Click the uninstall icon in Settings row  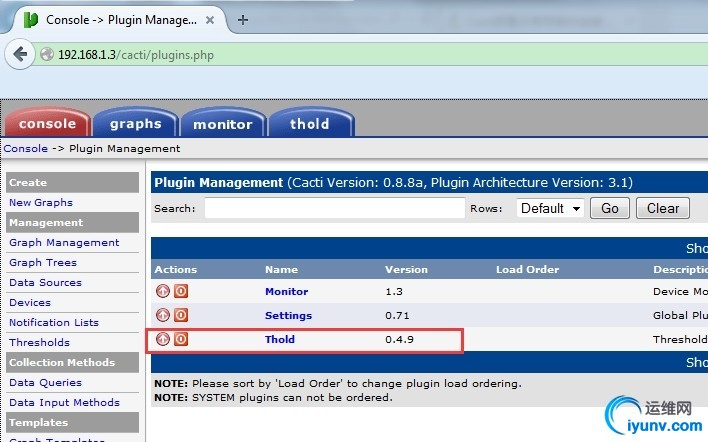click(x=163, y=315)
